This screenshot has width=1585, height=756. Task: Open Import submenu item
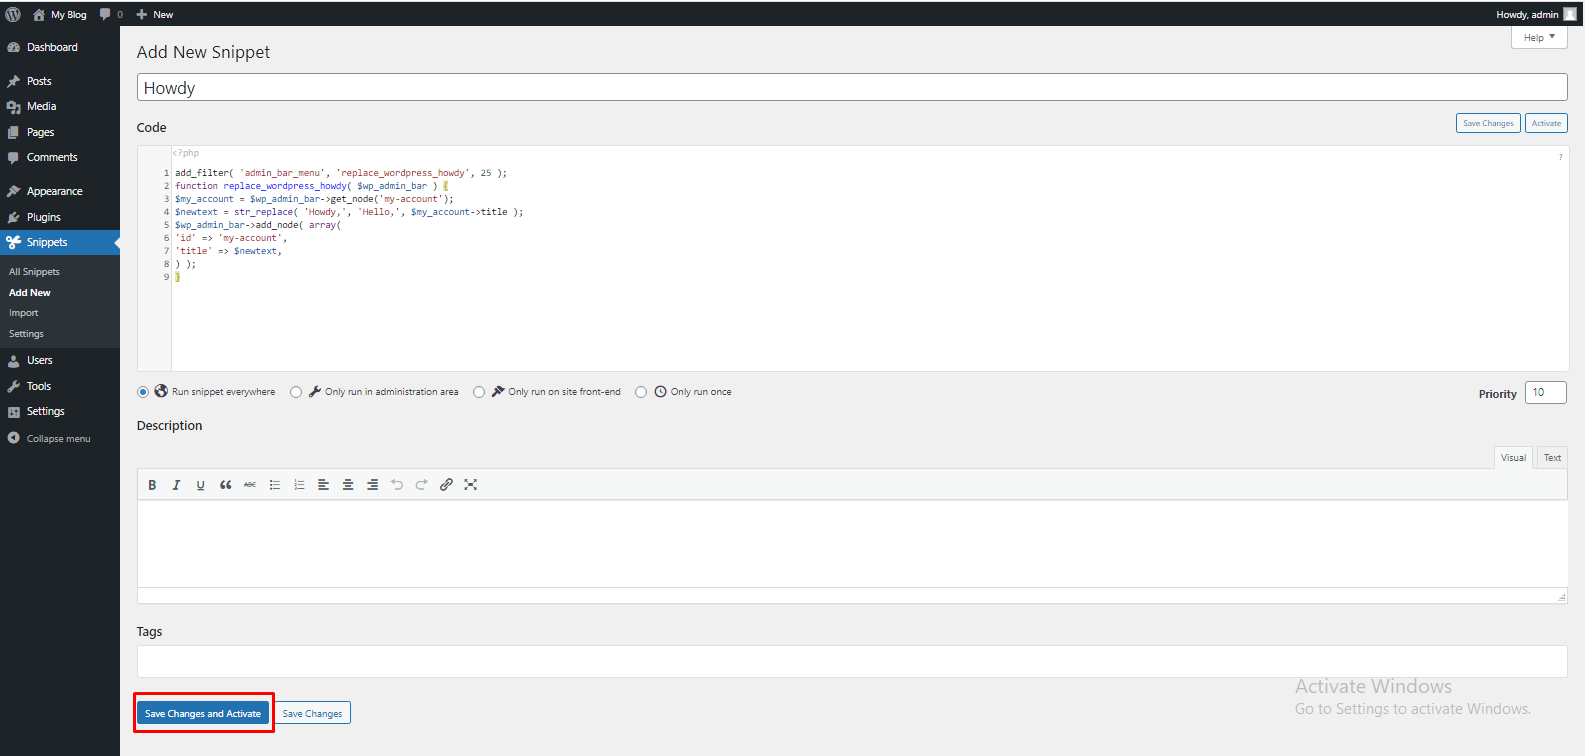coord(24,313)
